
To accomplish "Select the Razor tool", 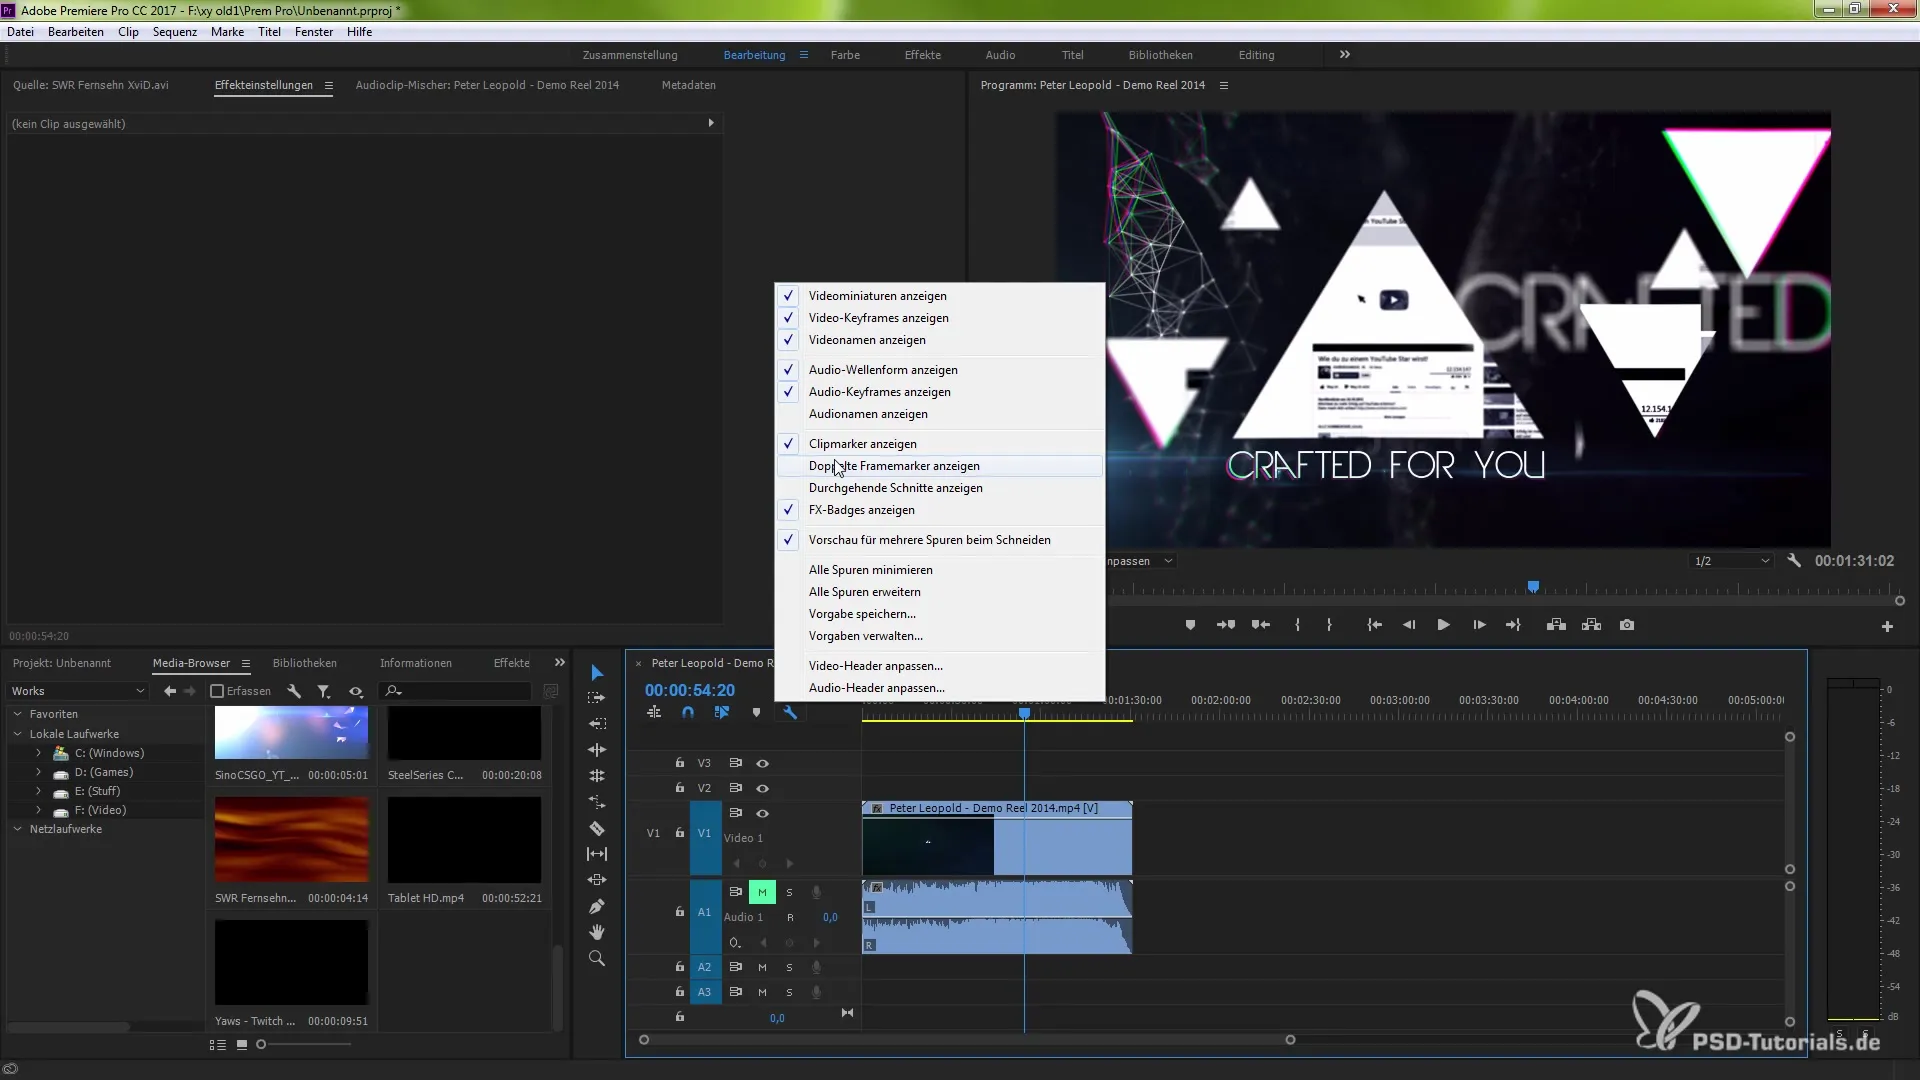I will (597, 828).
